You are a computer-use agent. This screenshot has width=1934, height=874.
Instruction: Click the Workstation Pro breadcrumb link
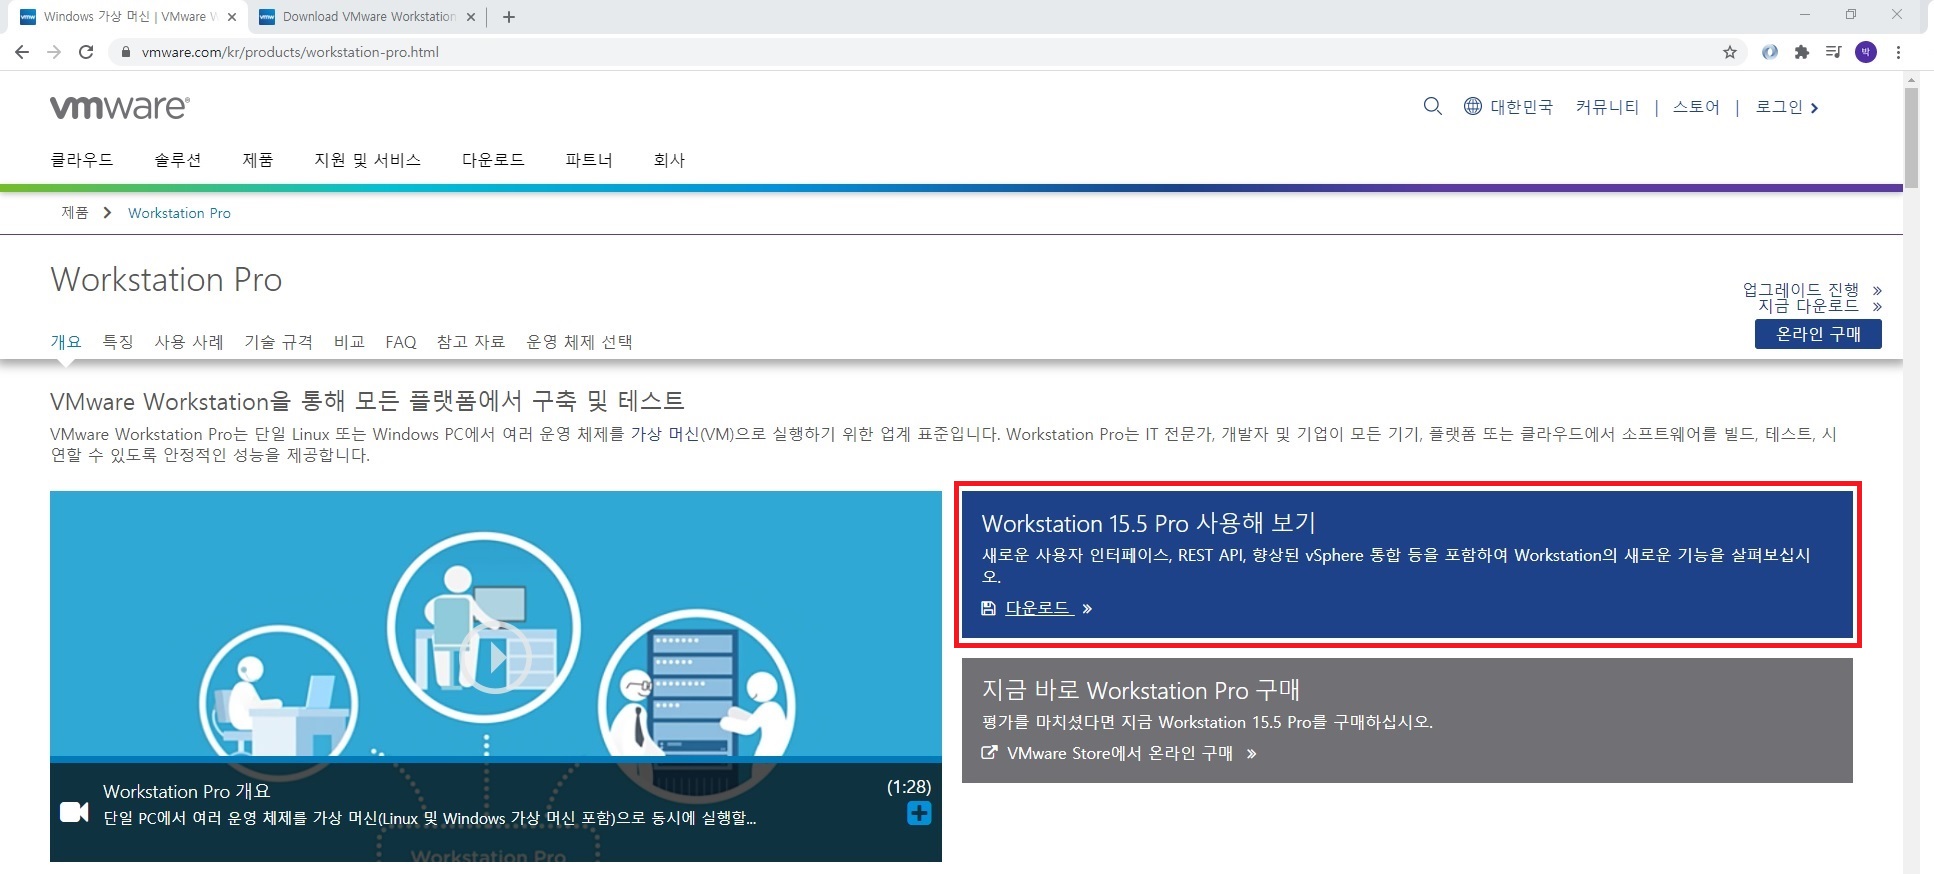click(179, 213)
